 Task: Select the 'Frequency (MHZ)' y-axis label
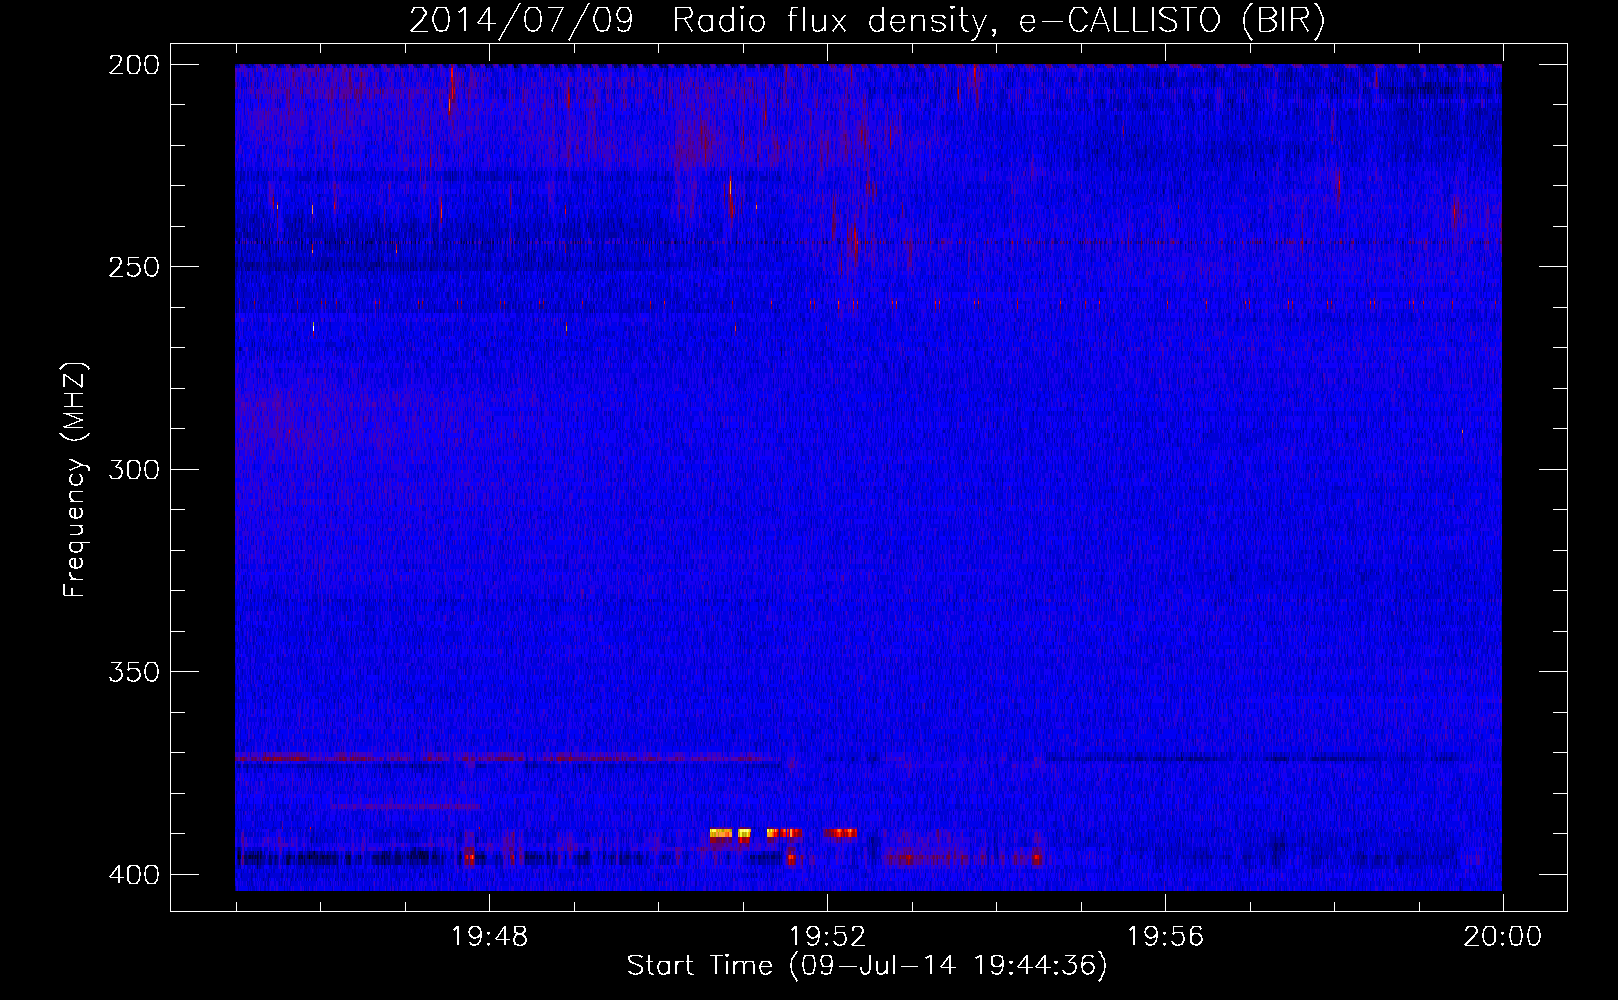[75, 479]
